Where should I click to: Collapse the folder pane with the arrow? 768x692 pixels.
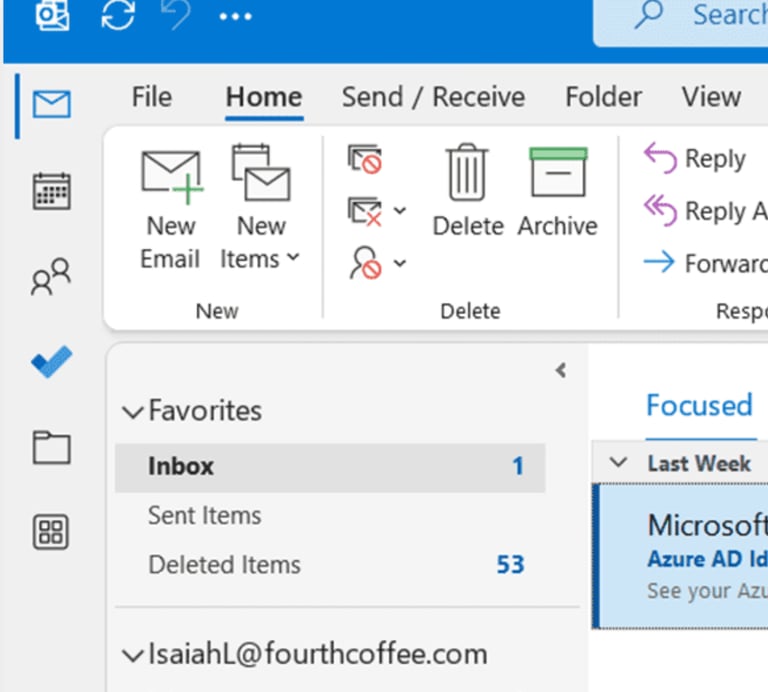point(561,370)
